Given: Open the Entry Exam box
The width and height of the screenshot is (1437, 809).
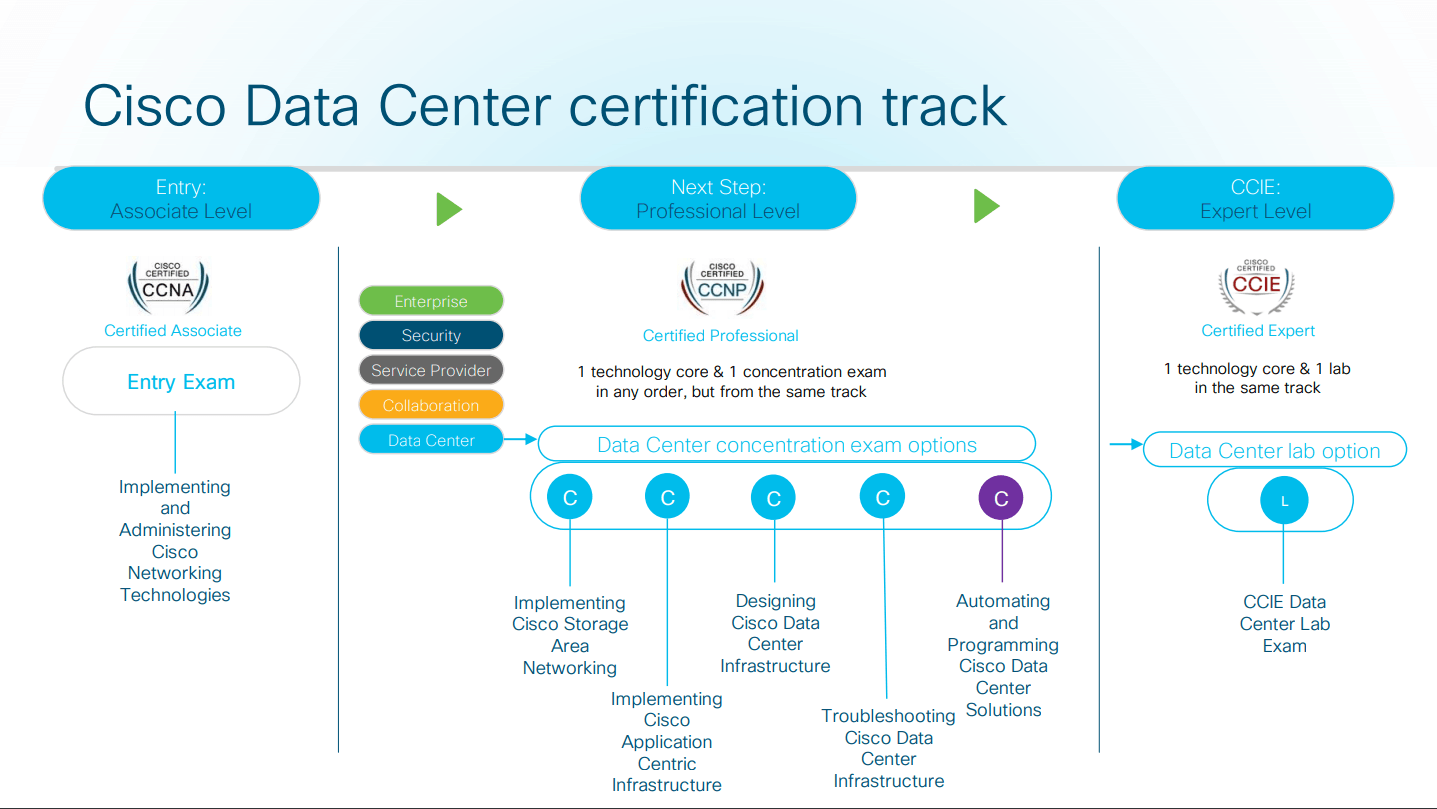Looking at the screenshot, I should point(181,381).
